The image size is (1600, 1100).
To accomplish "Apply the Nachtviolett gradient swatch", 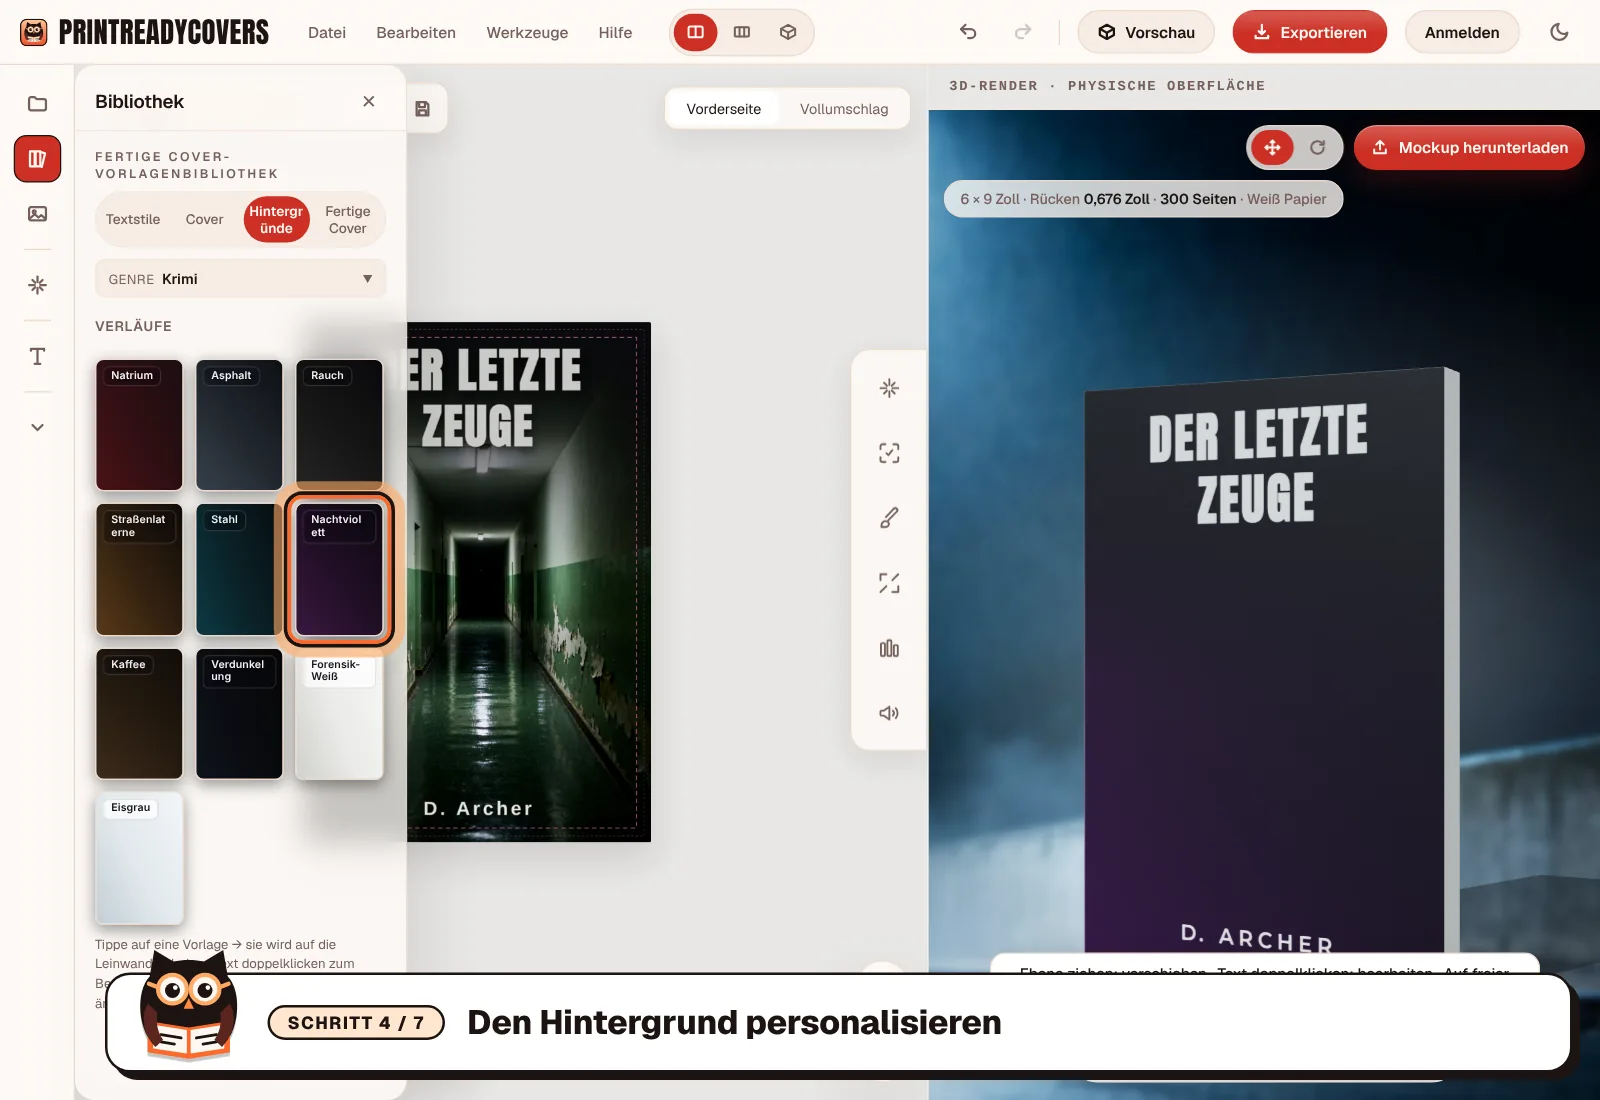I will [x=339, y=569].
